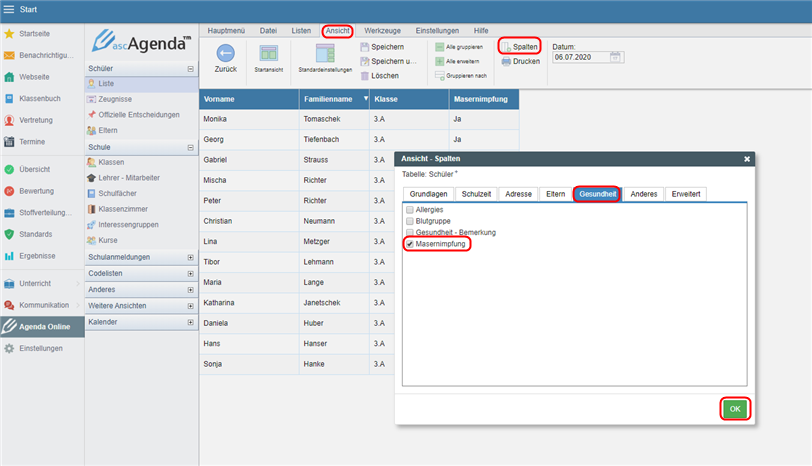Click the Löschen trash toolbar item
This screenshot has height=466, width=812.
(380, 76)
